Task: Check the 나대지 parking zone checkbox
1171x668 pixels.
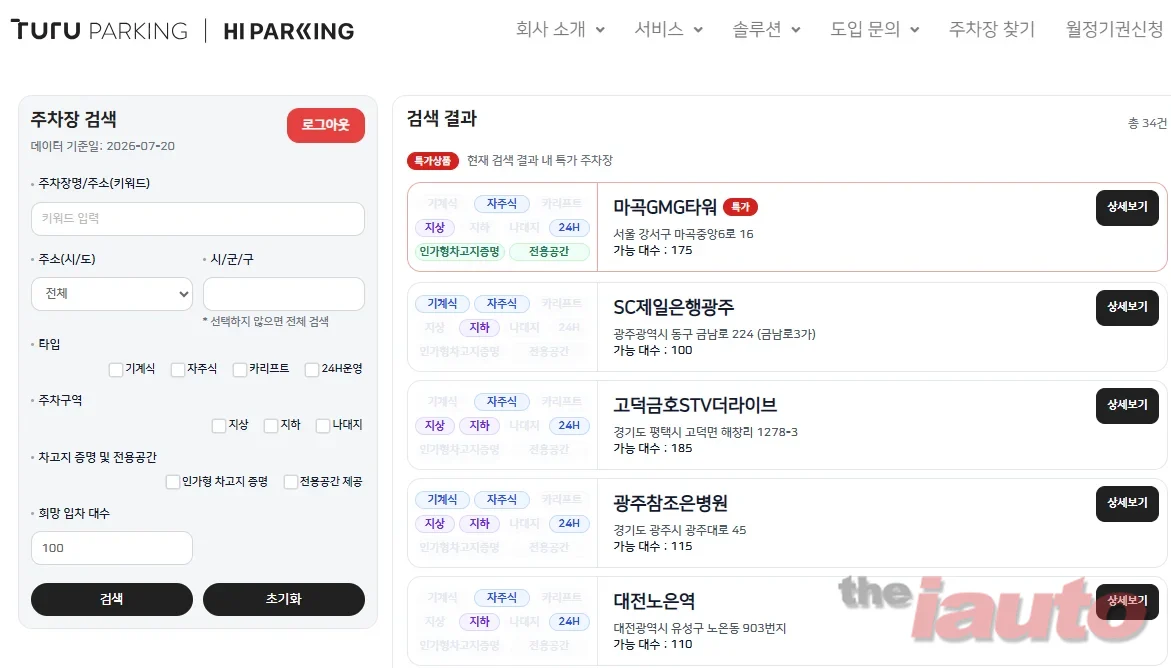Action: [x=323, y=425]
